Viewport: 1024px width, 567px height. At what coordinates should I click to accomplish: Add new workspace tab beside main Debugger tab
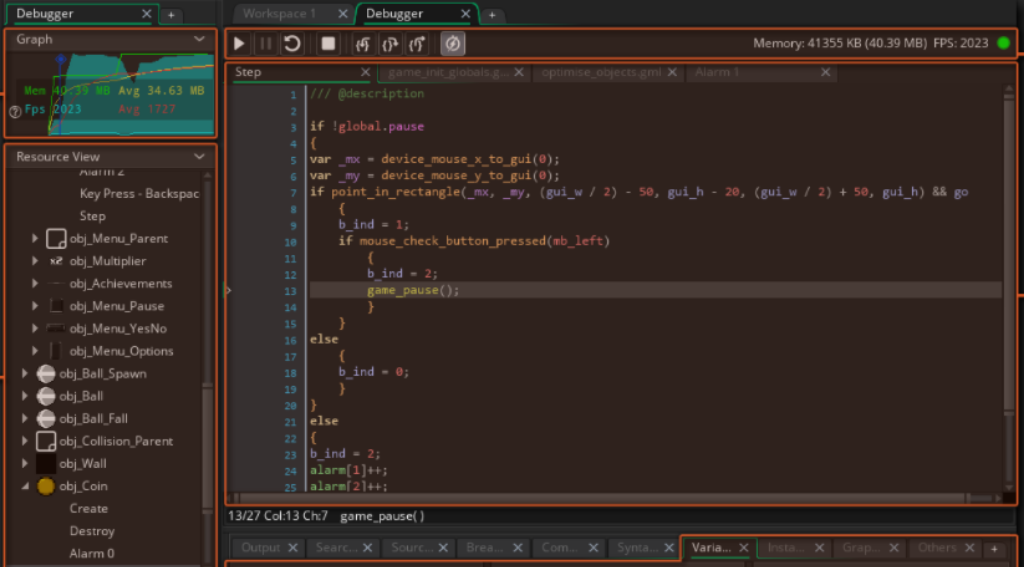pyautogui.click(x=492, y=14)
